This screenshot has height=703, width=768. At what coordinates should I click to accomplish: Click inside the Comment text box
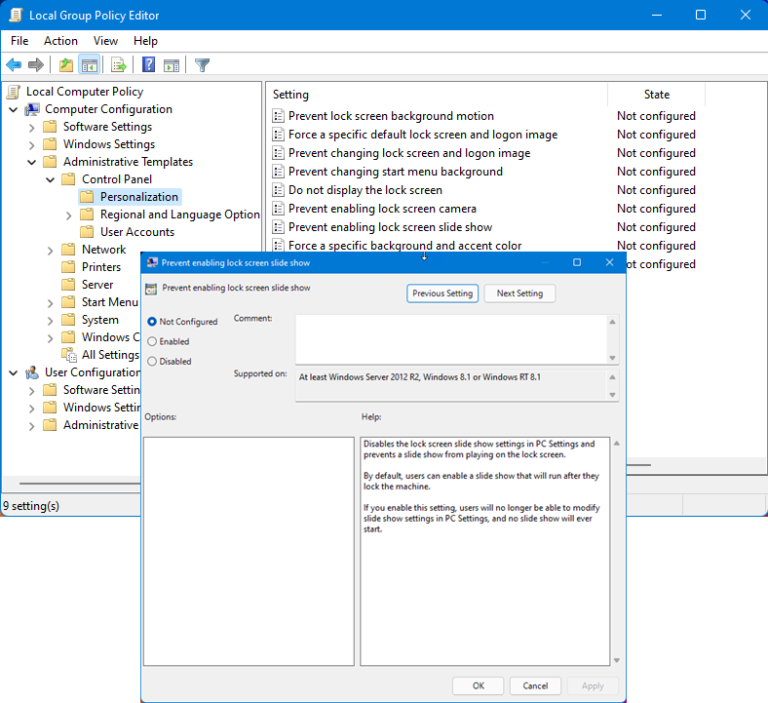[450, 339]
